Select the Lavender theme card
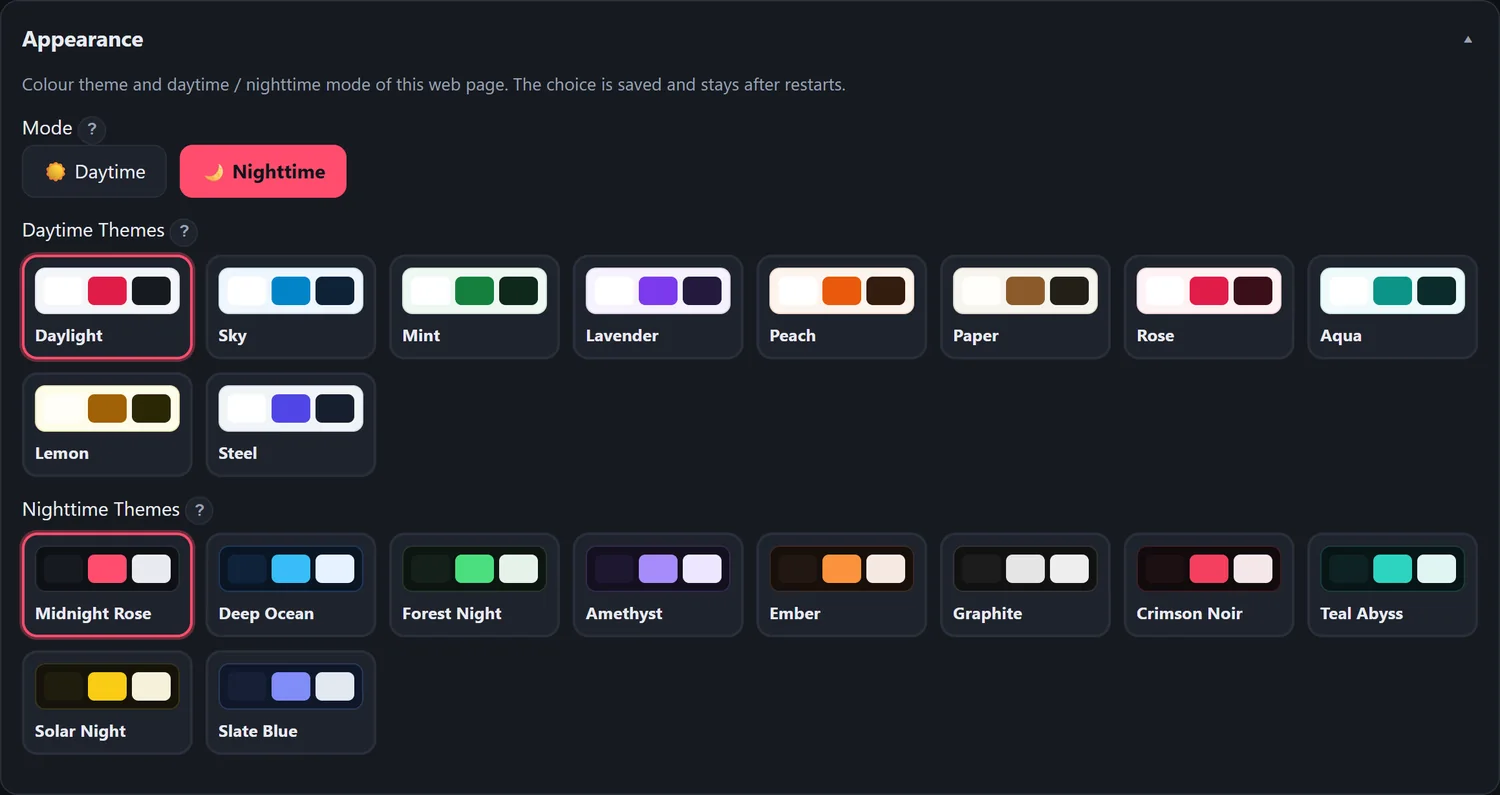This screenshot has height=795, width=1500. coord(658,307)
